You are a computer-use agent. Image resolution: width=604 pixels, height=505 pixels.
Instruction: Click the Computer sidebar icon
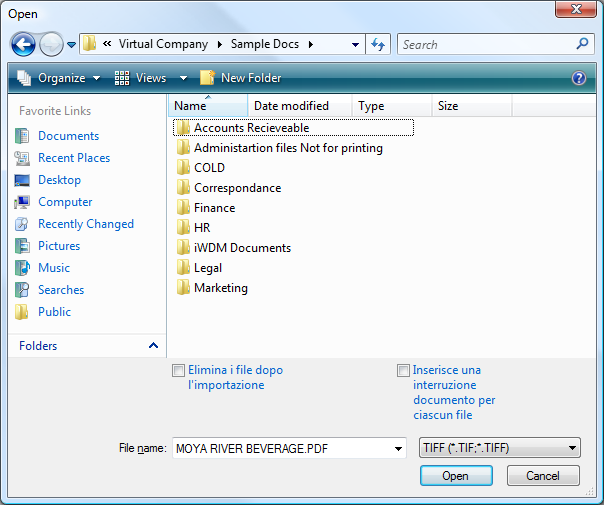(22, 202)
